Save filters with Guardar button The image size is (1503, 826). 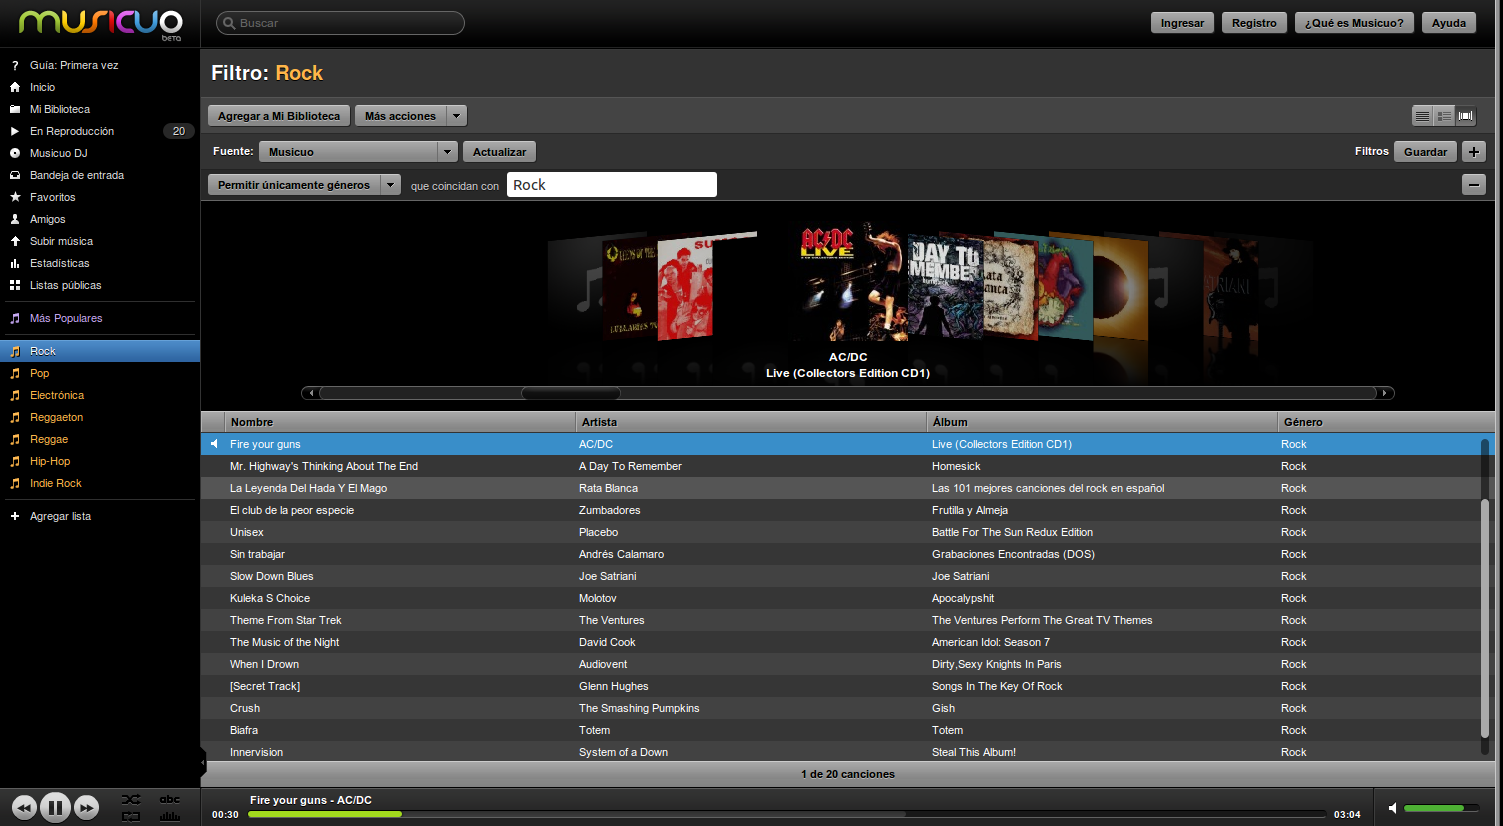click(x=1425, y=152)
